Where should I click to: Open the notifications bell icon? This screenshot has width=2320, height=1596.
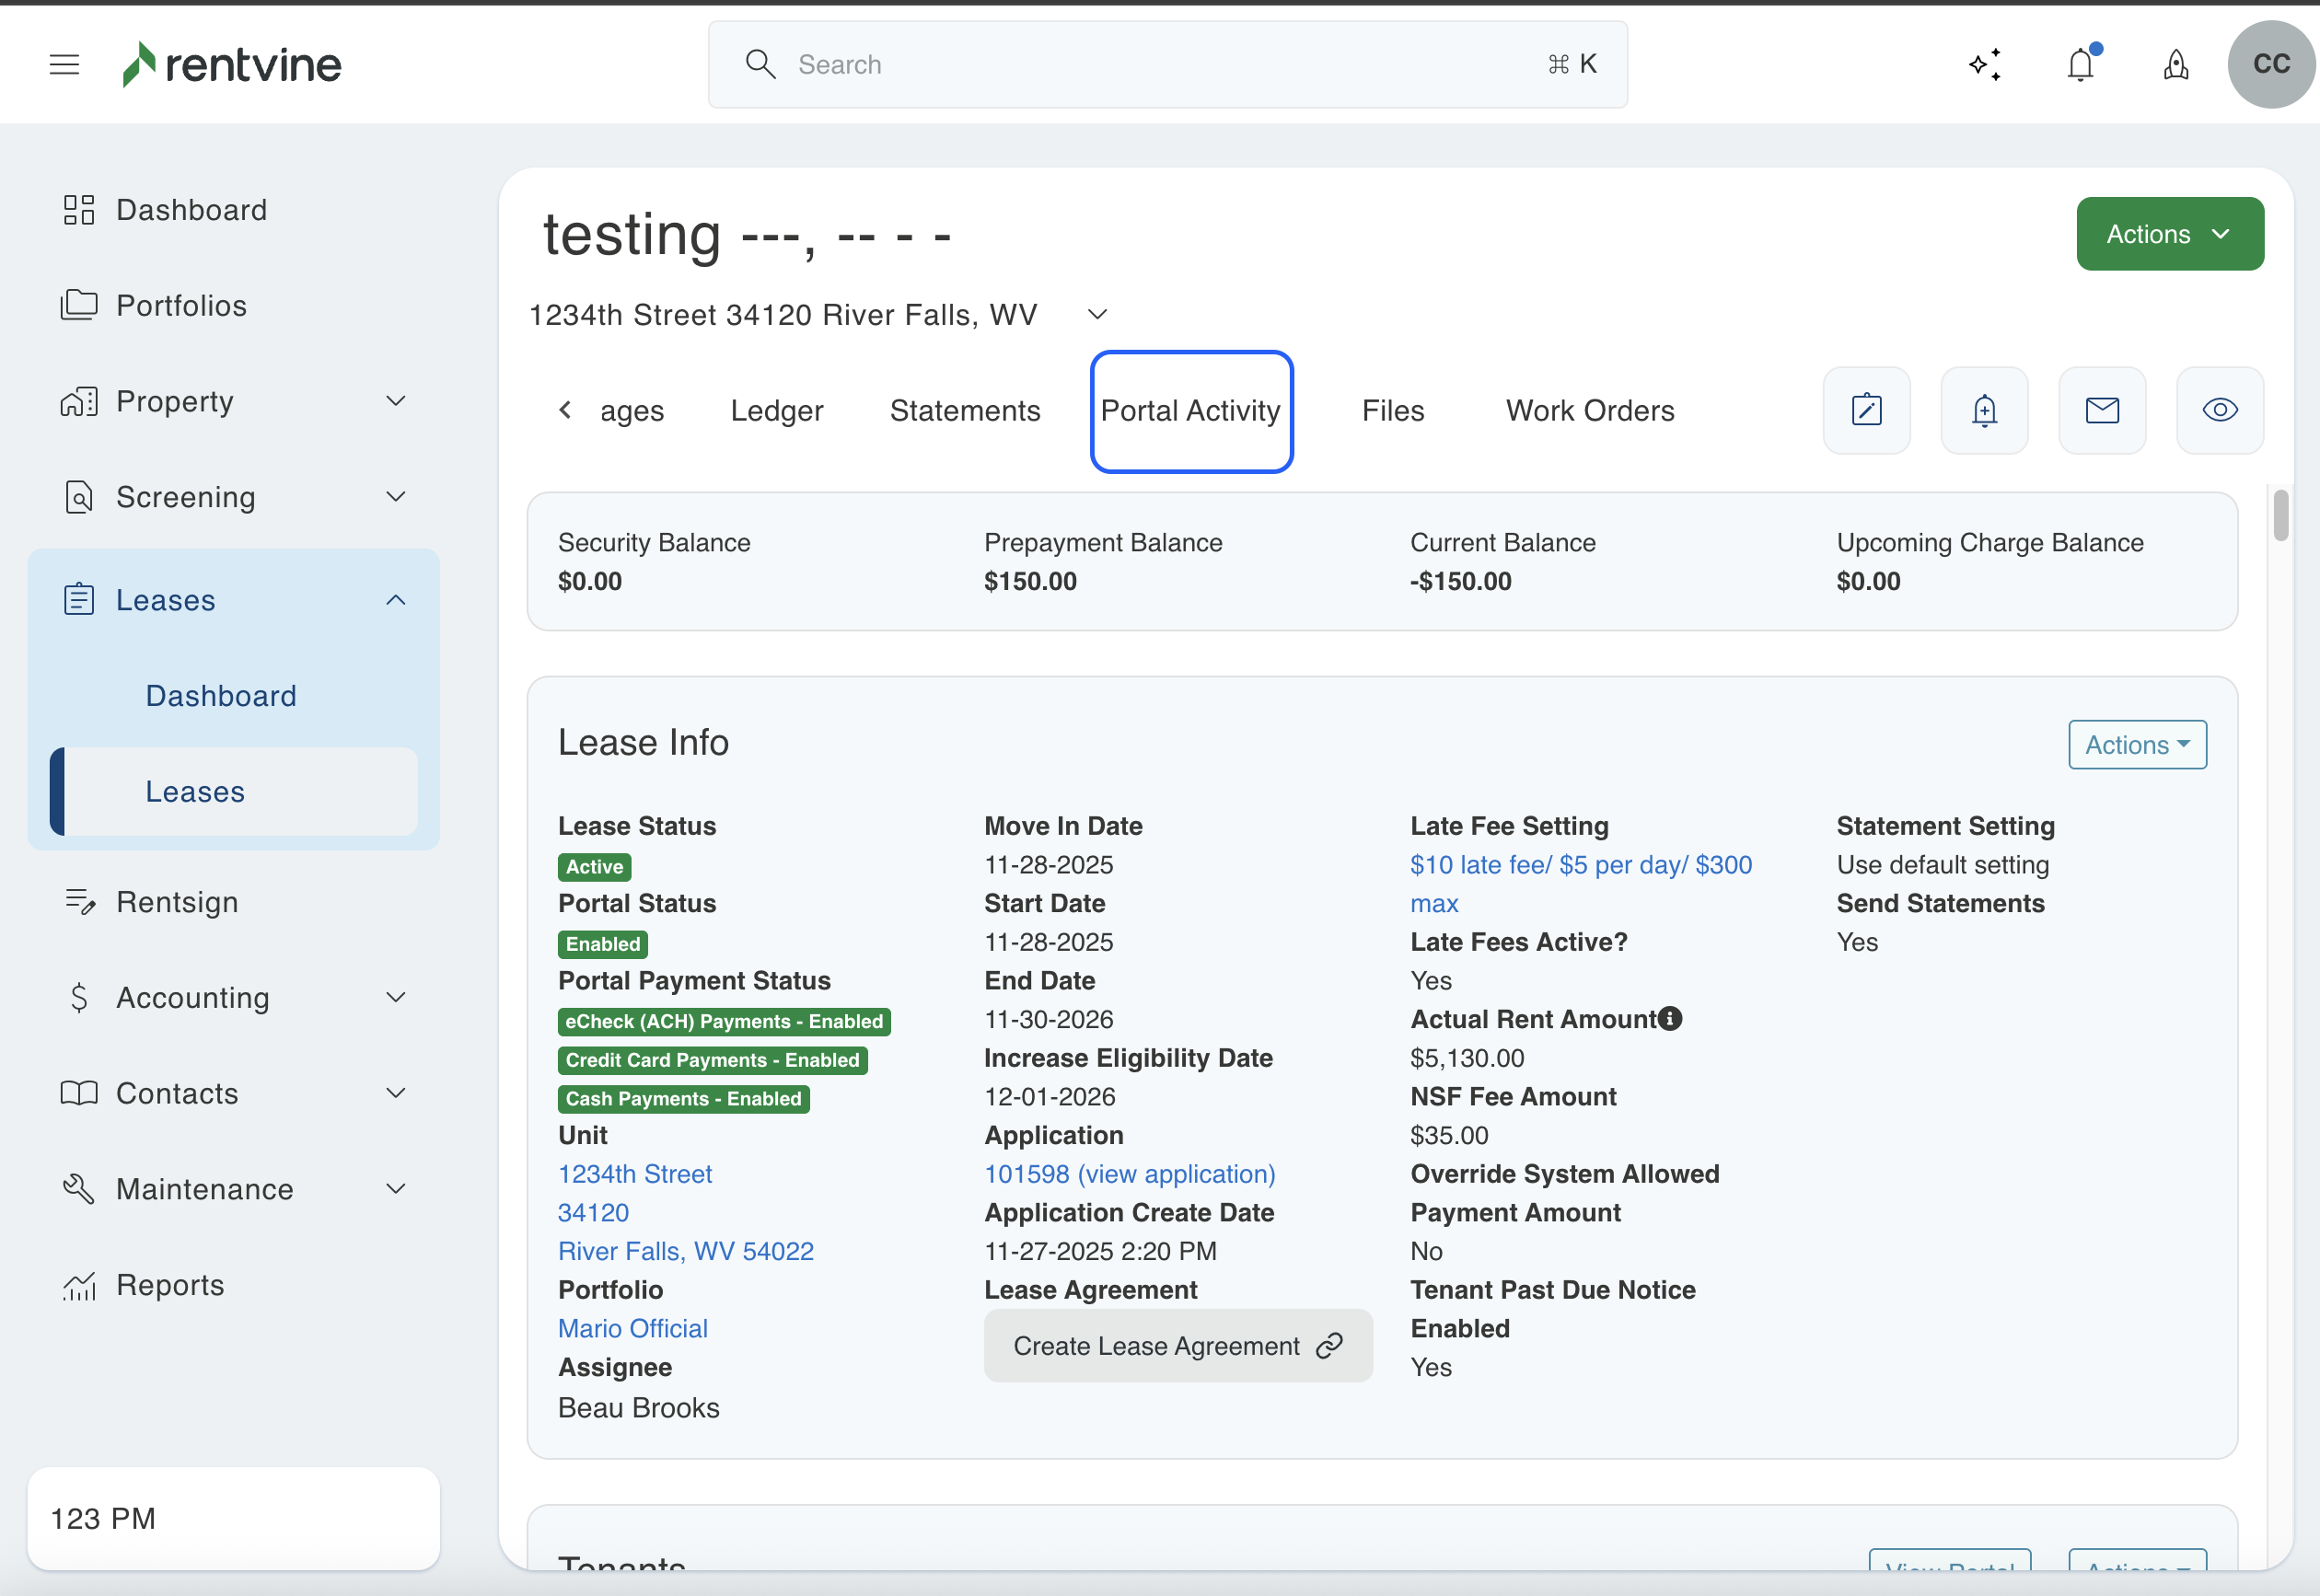(2080, 65)
